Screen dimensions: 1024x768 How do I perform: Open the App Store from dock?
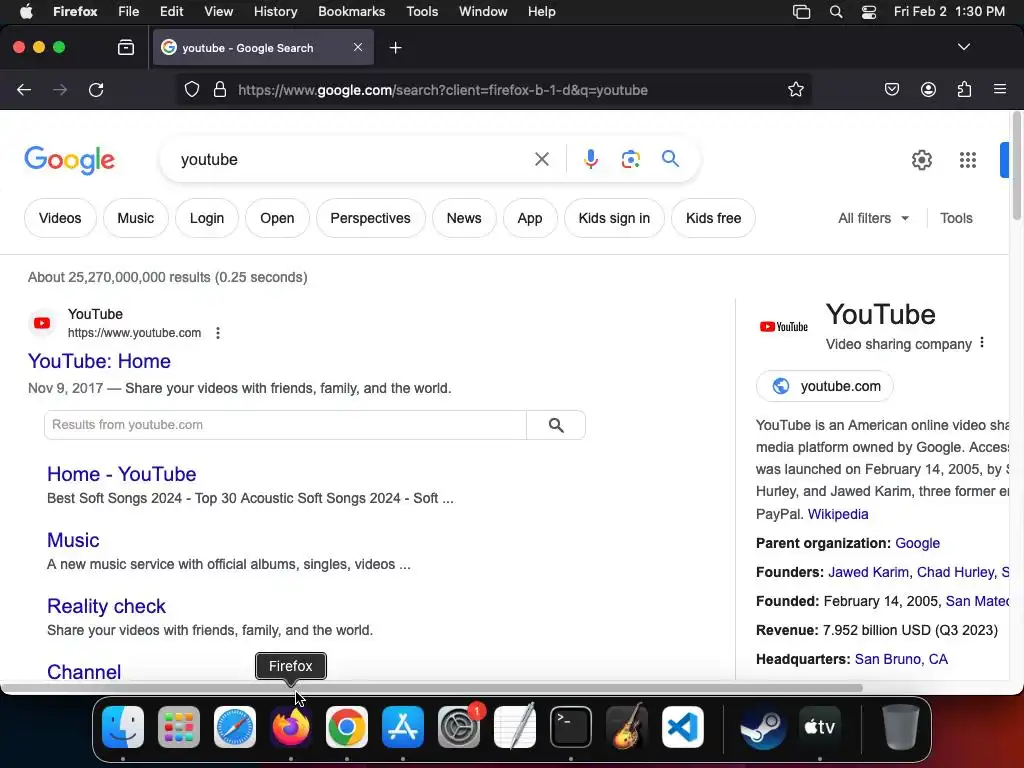coord(403,727)
